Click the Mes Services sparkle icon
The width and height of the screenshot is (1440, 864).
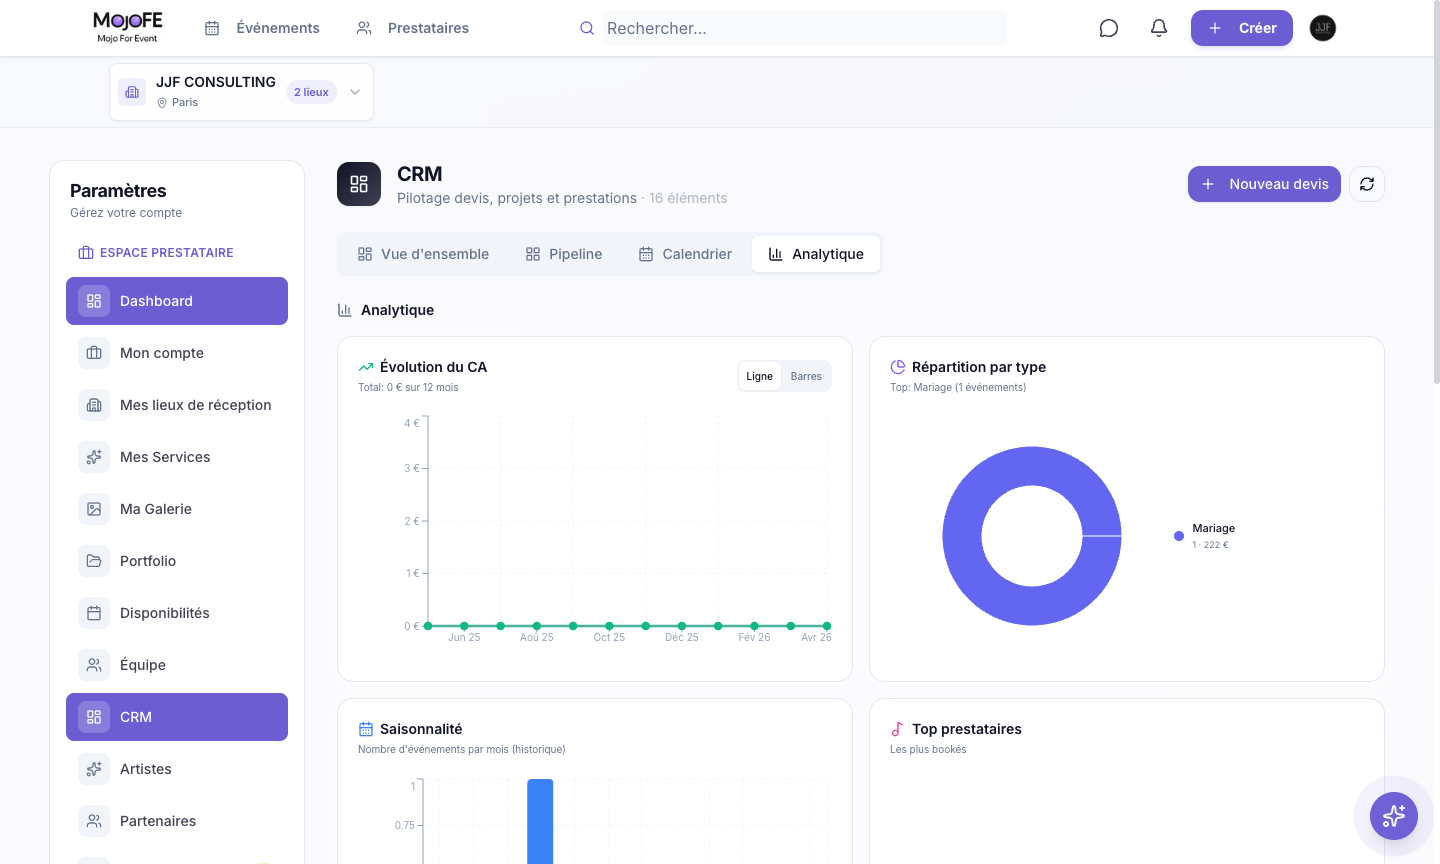click(x=94, y=457)
